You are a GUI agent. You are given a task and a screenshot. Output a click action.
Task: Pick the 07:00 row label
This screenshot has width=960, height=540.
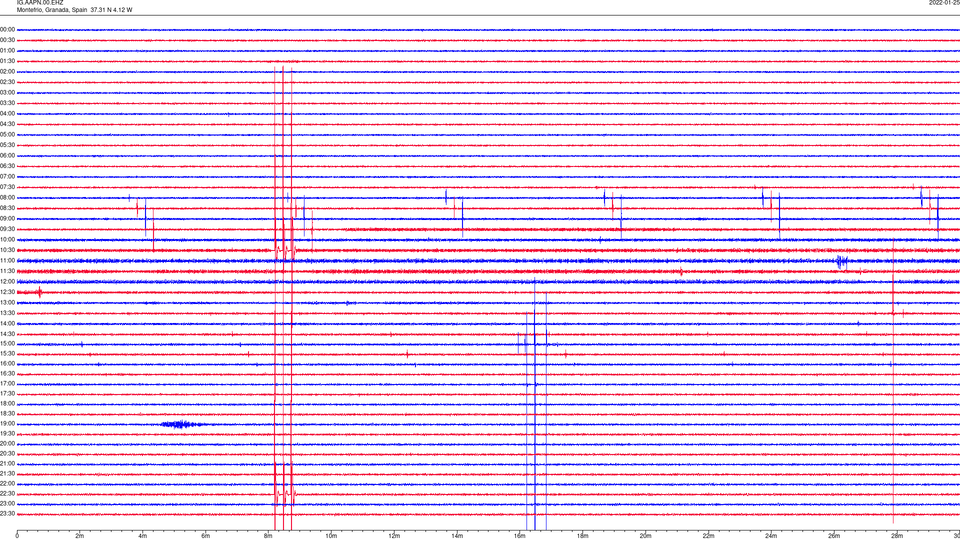click(7, 176)
